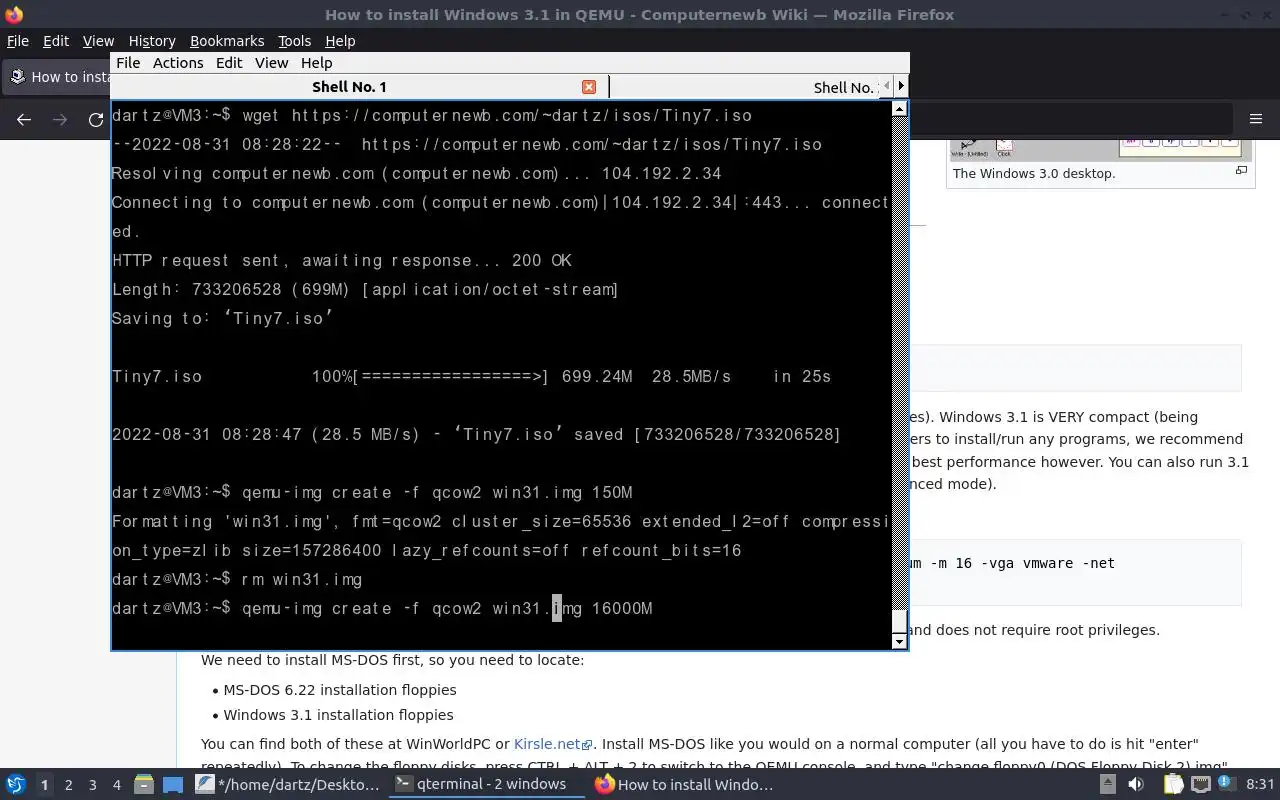1280x800 pixels.
Task: Open qterminal Edit menu
Action: pos(229,62)
